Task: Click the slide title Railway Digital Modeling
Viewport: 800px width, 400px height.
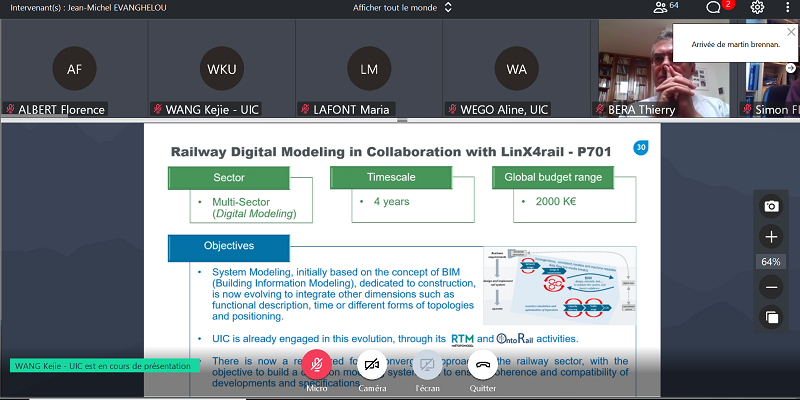Action: pos(390,152)
